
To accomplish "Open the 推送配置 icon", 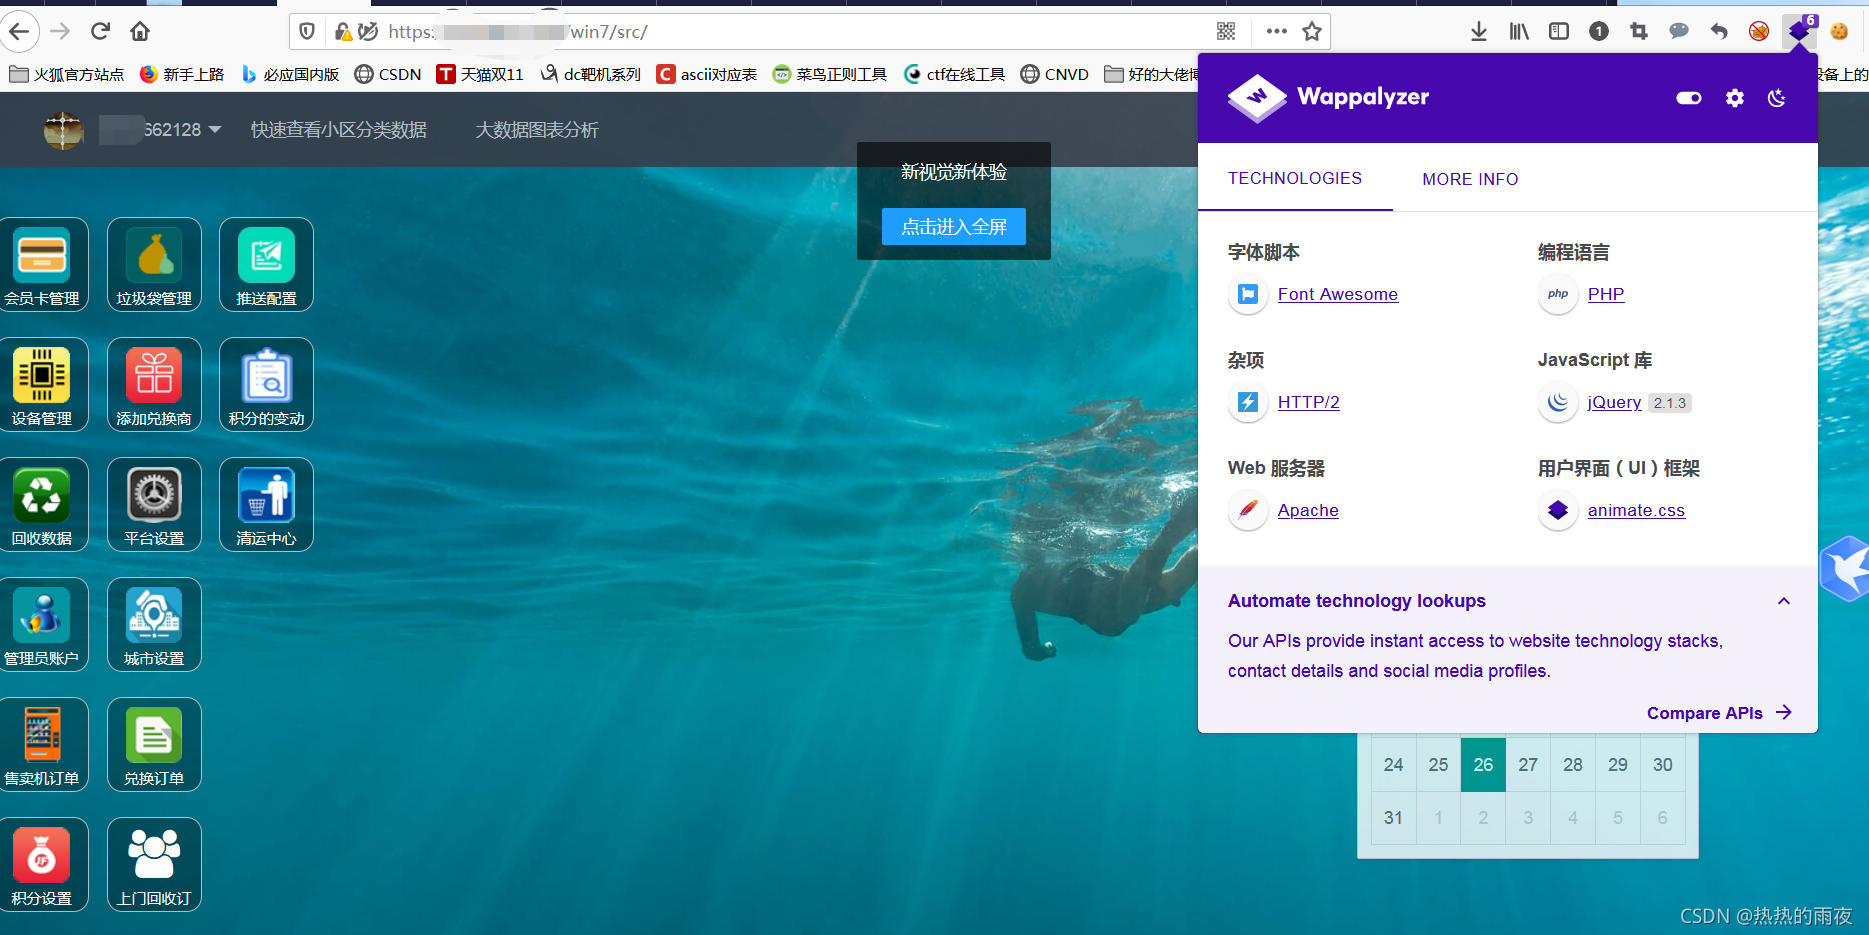I will click(x=266, y=265).
